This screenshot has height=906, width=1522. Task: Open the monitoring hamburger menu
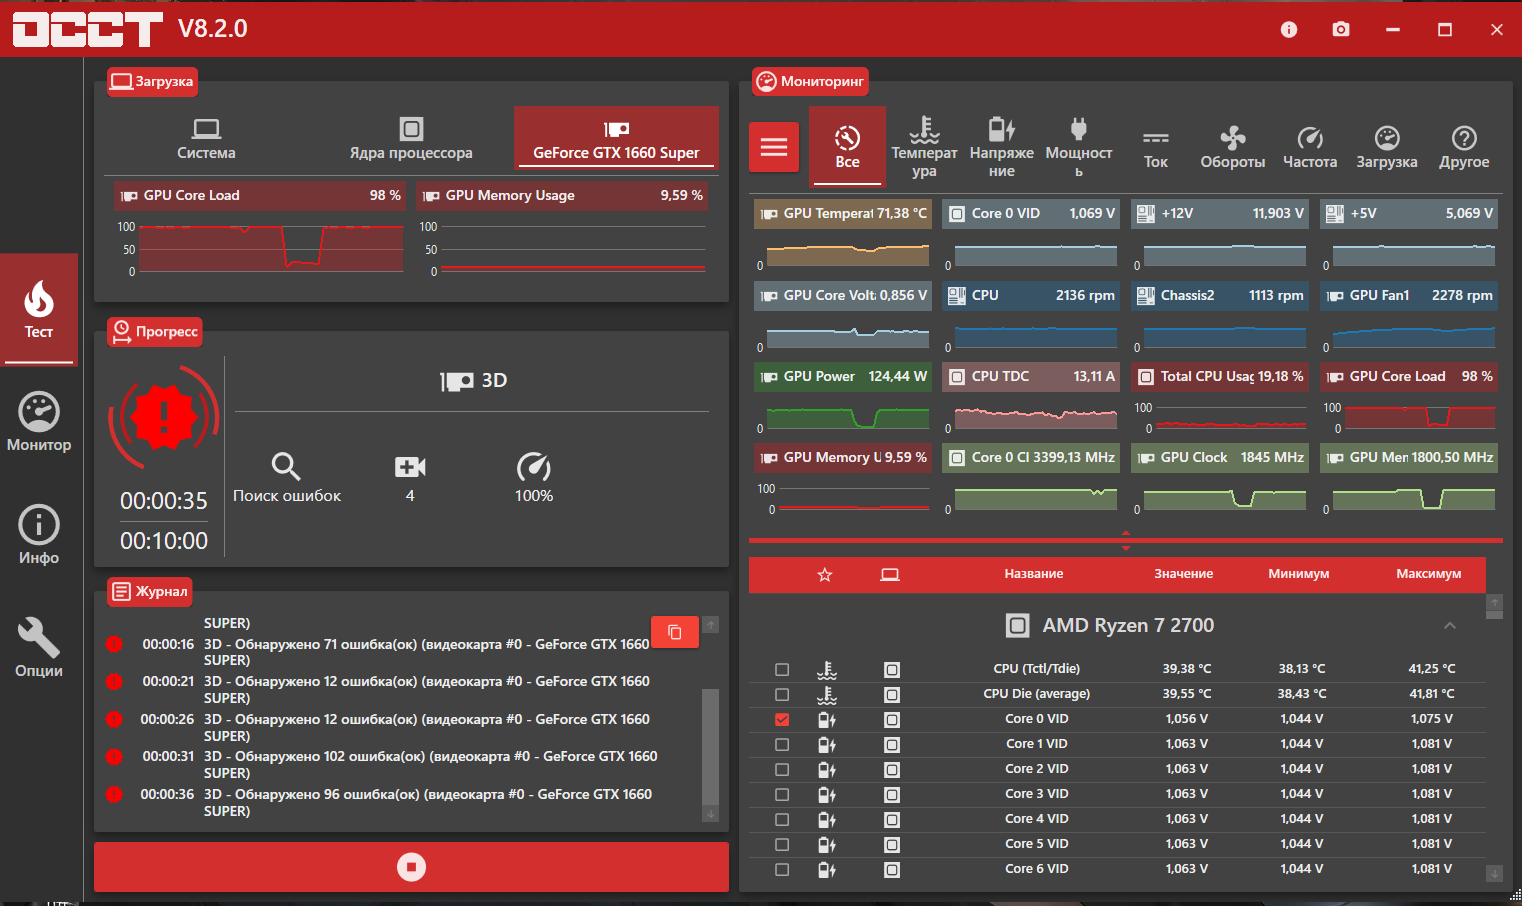click(774, 148)
